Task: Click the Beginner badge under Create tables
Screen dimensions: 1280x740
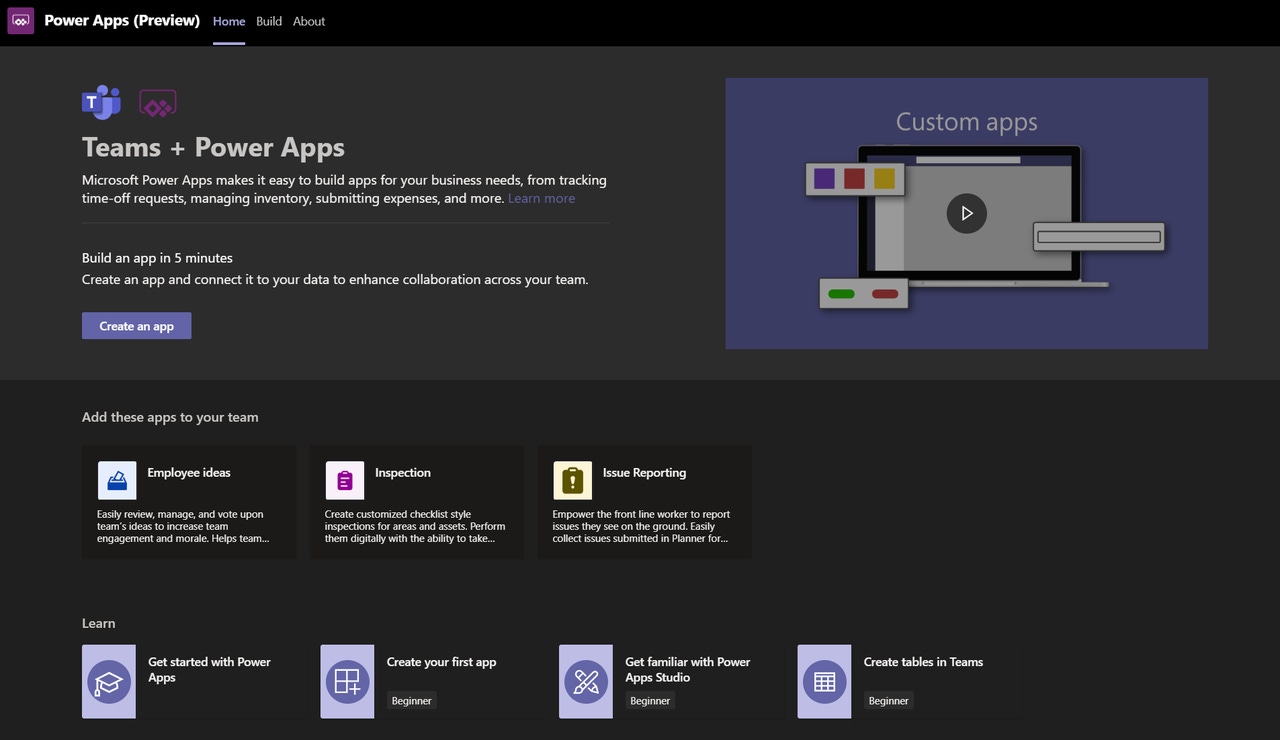Action: [x=888, y=700]
